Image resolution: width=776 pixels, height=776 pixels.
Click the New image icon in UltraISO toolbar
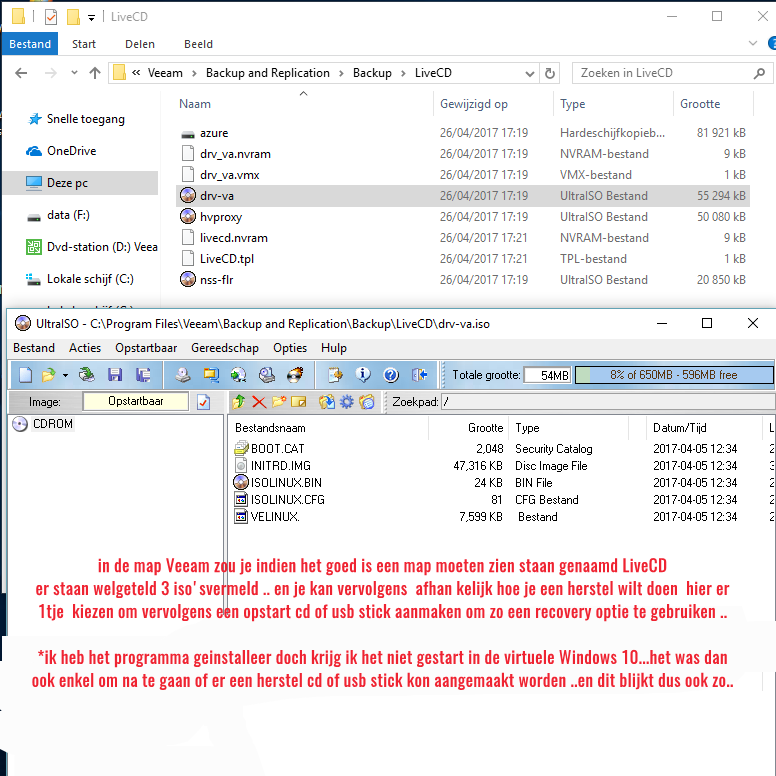coord(23,375)
